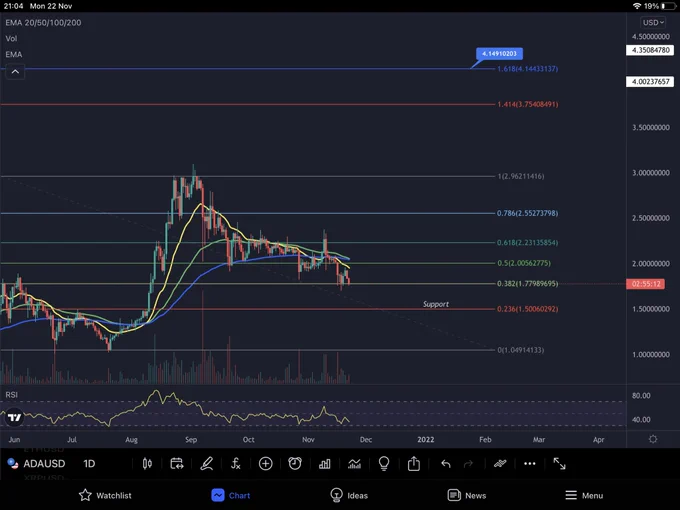680x510 pixels.
Task: Select the Support text annotation
Action: 436,304
